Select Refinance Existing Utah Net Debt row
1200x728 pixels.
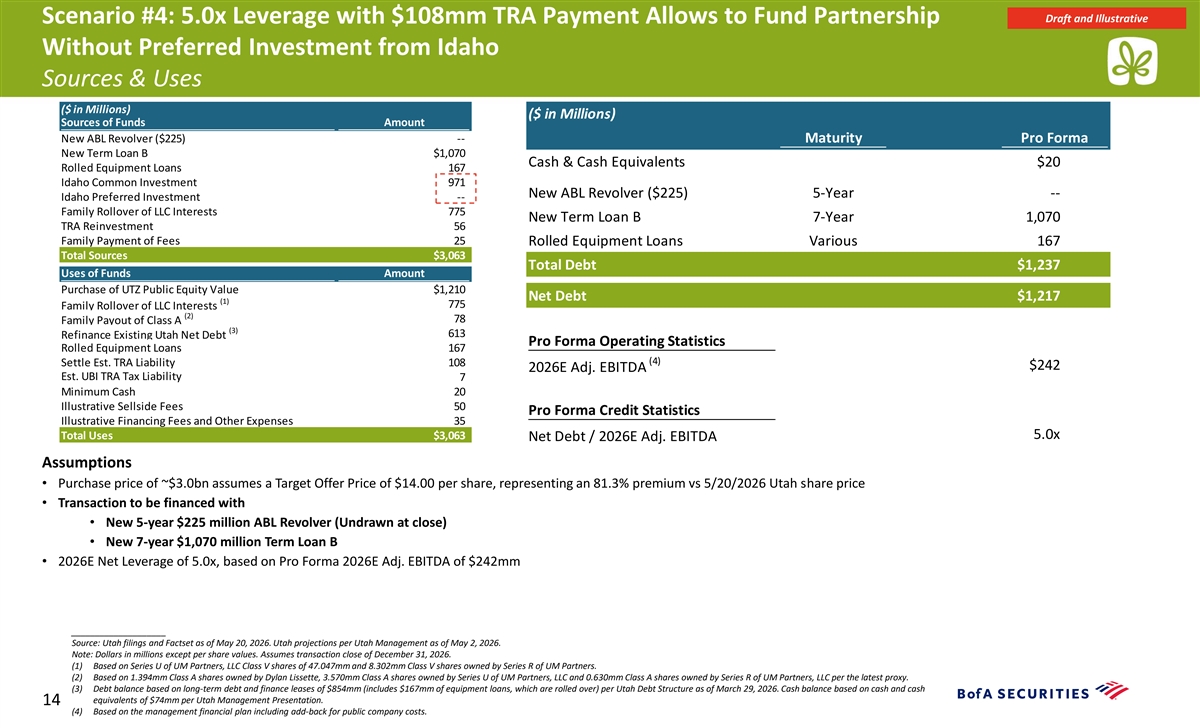(x=264, y=334)
